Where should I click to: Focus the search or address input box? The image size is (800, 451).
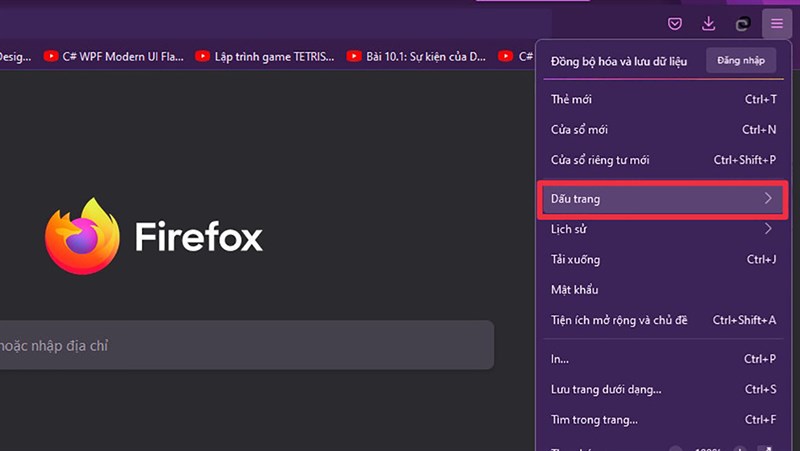pos(247,345)
